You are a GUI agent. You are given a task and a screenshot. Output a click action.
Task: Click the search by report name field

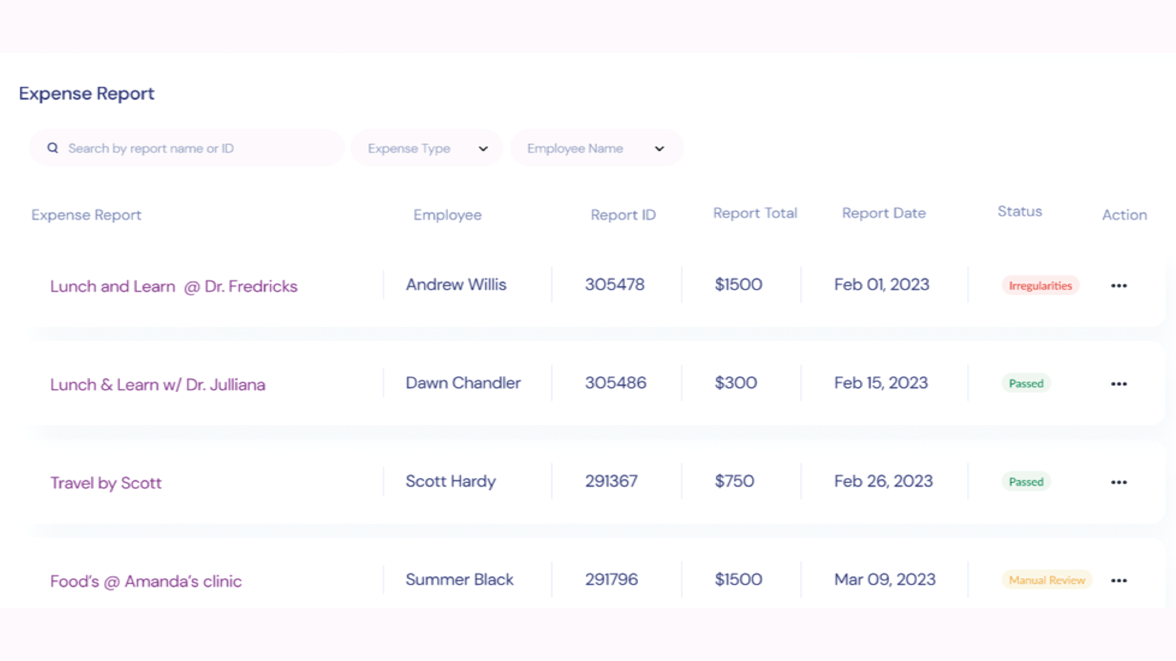pos(186,147)
